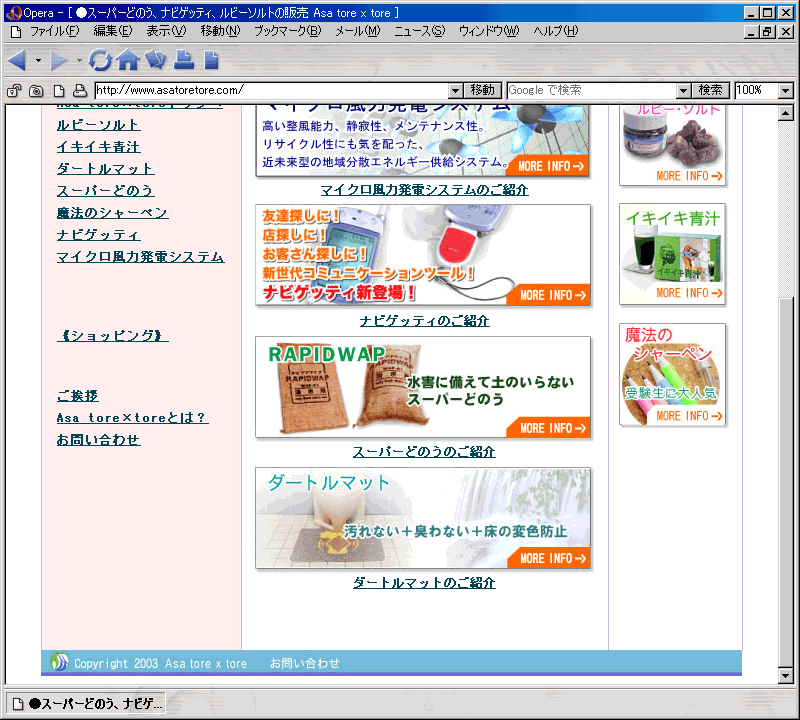Expand the address bar URL history dropdown

click(x=456, y=91)
